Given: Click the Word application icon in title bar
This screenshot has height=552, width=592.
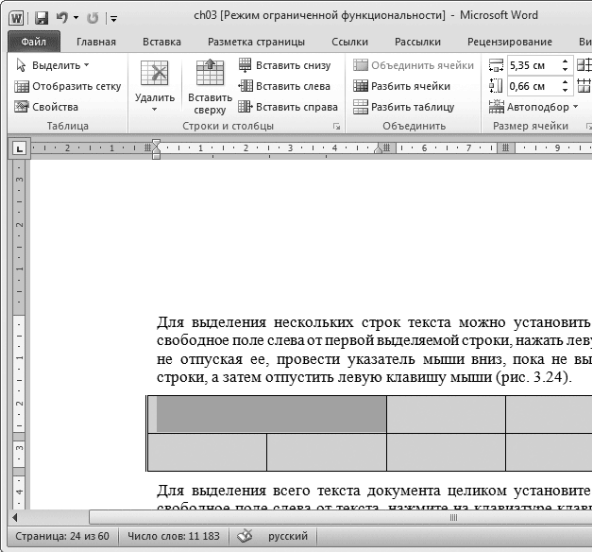Looking at the screenshot, I should coord(17,18).
